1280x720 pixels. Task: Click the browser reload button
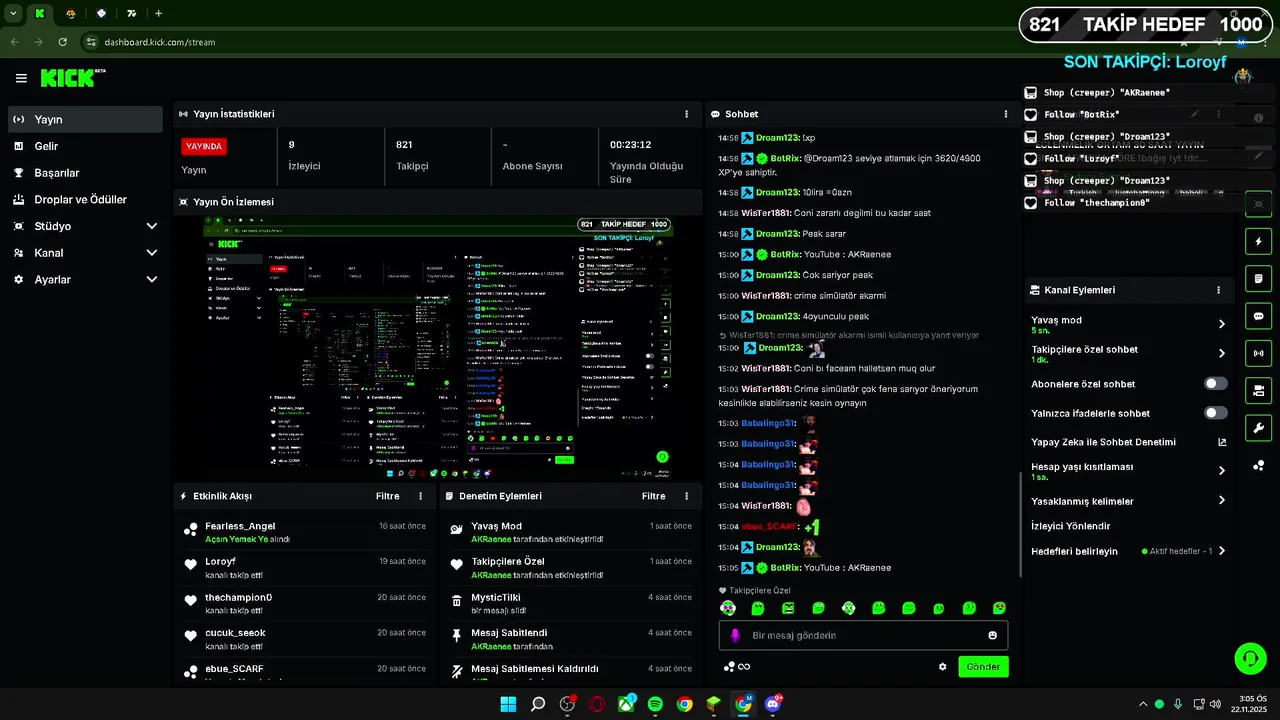point(63,42)
